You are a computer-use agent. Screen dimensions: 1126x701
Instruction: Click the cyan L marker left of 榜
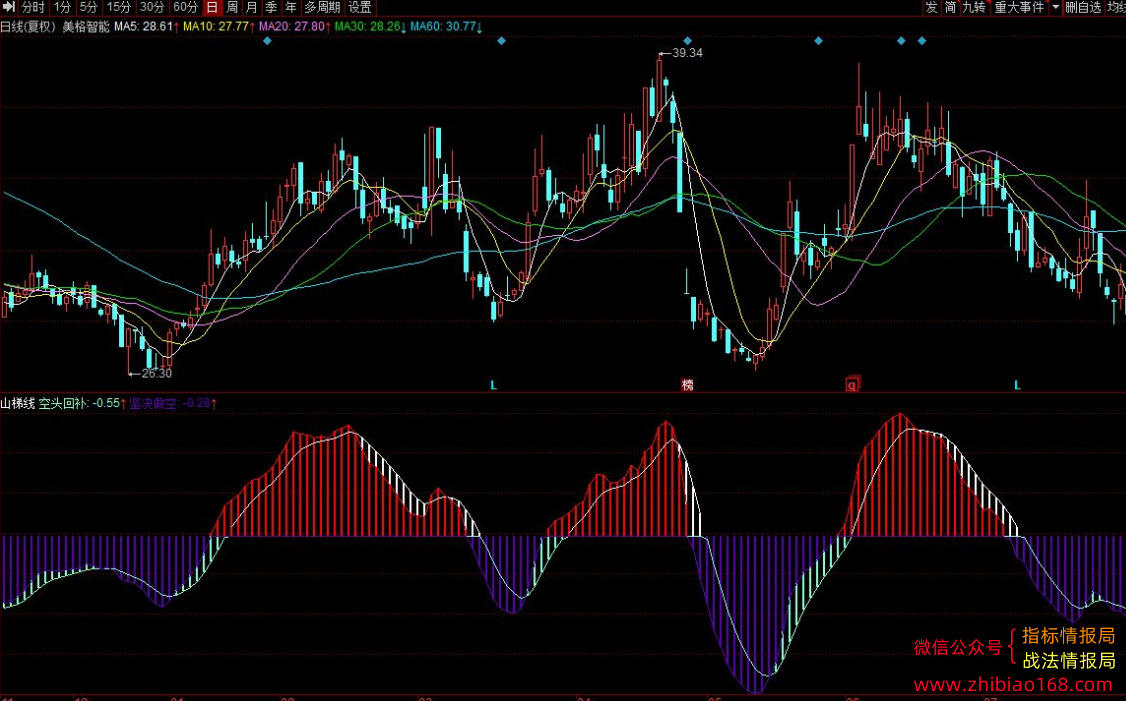(x=493, y=386)
